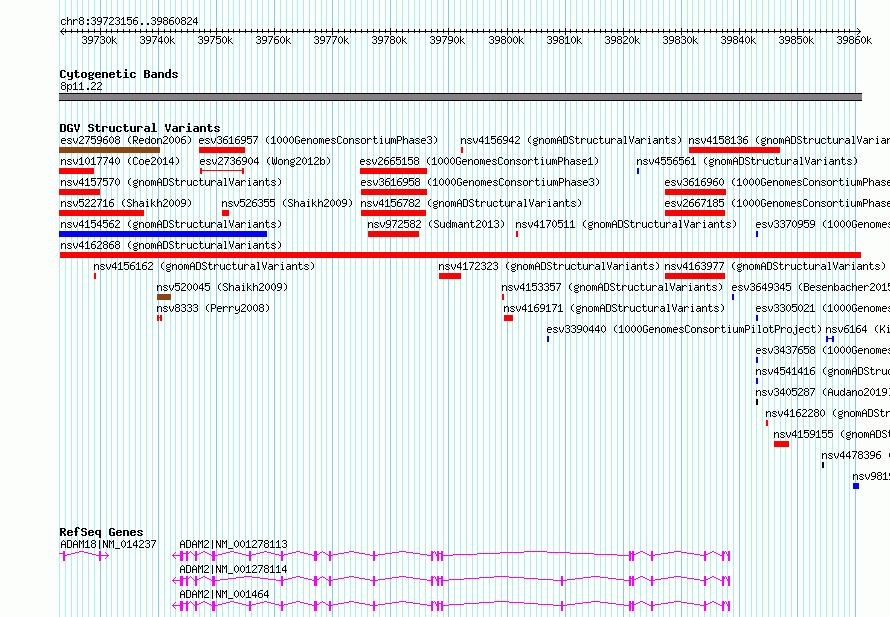Select variant nsv972582 (Sudmant2013)
Screen dimensions: 890x617
pos(436,224)
